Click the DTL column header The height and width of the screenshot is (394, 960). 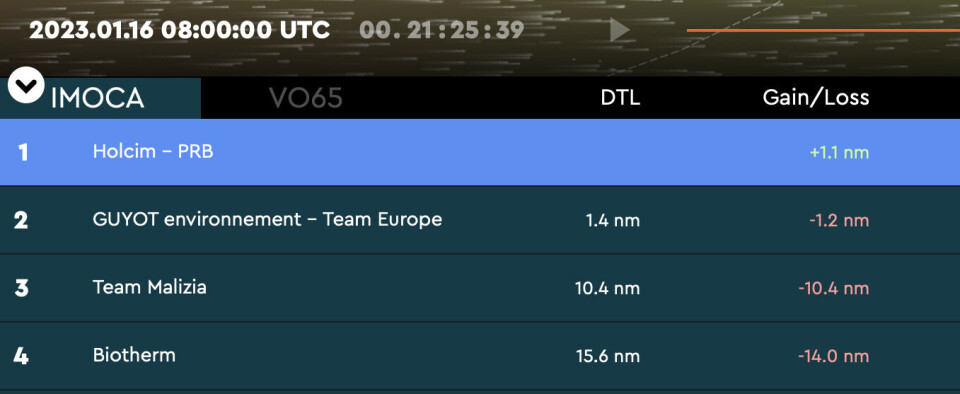point(620,97)
